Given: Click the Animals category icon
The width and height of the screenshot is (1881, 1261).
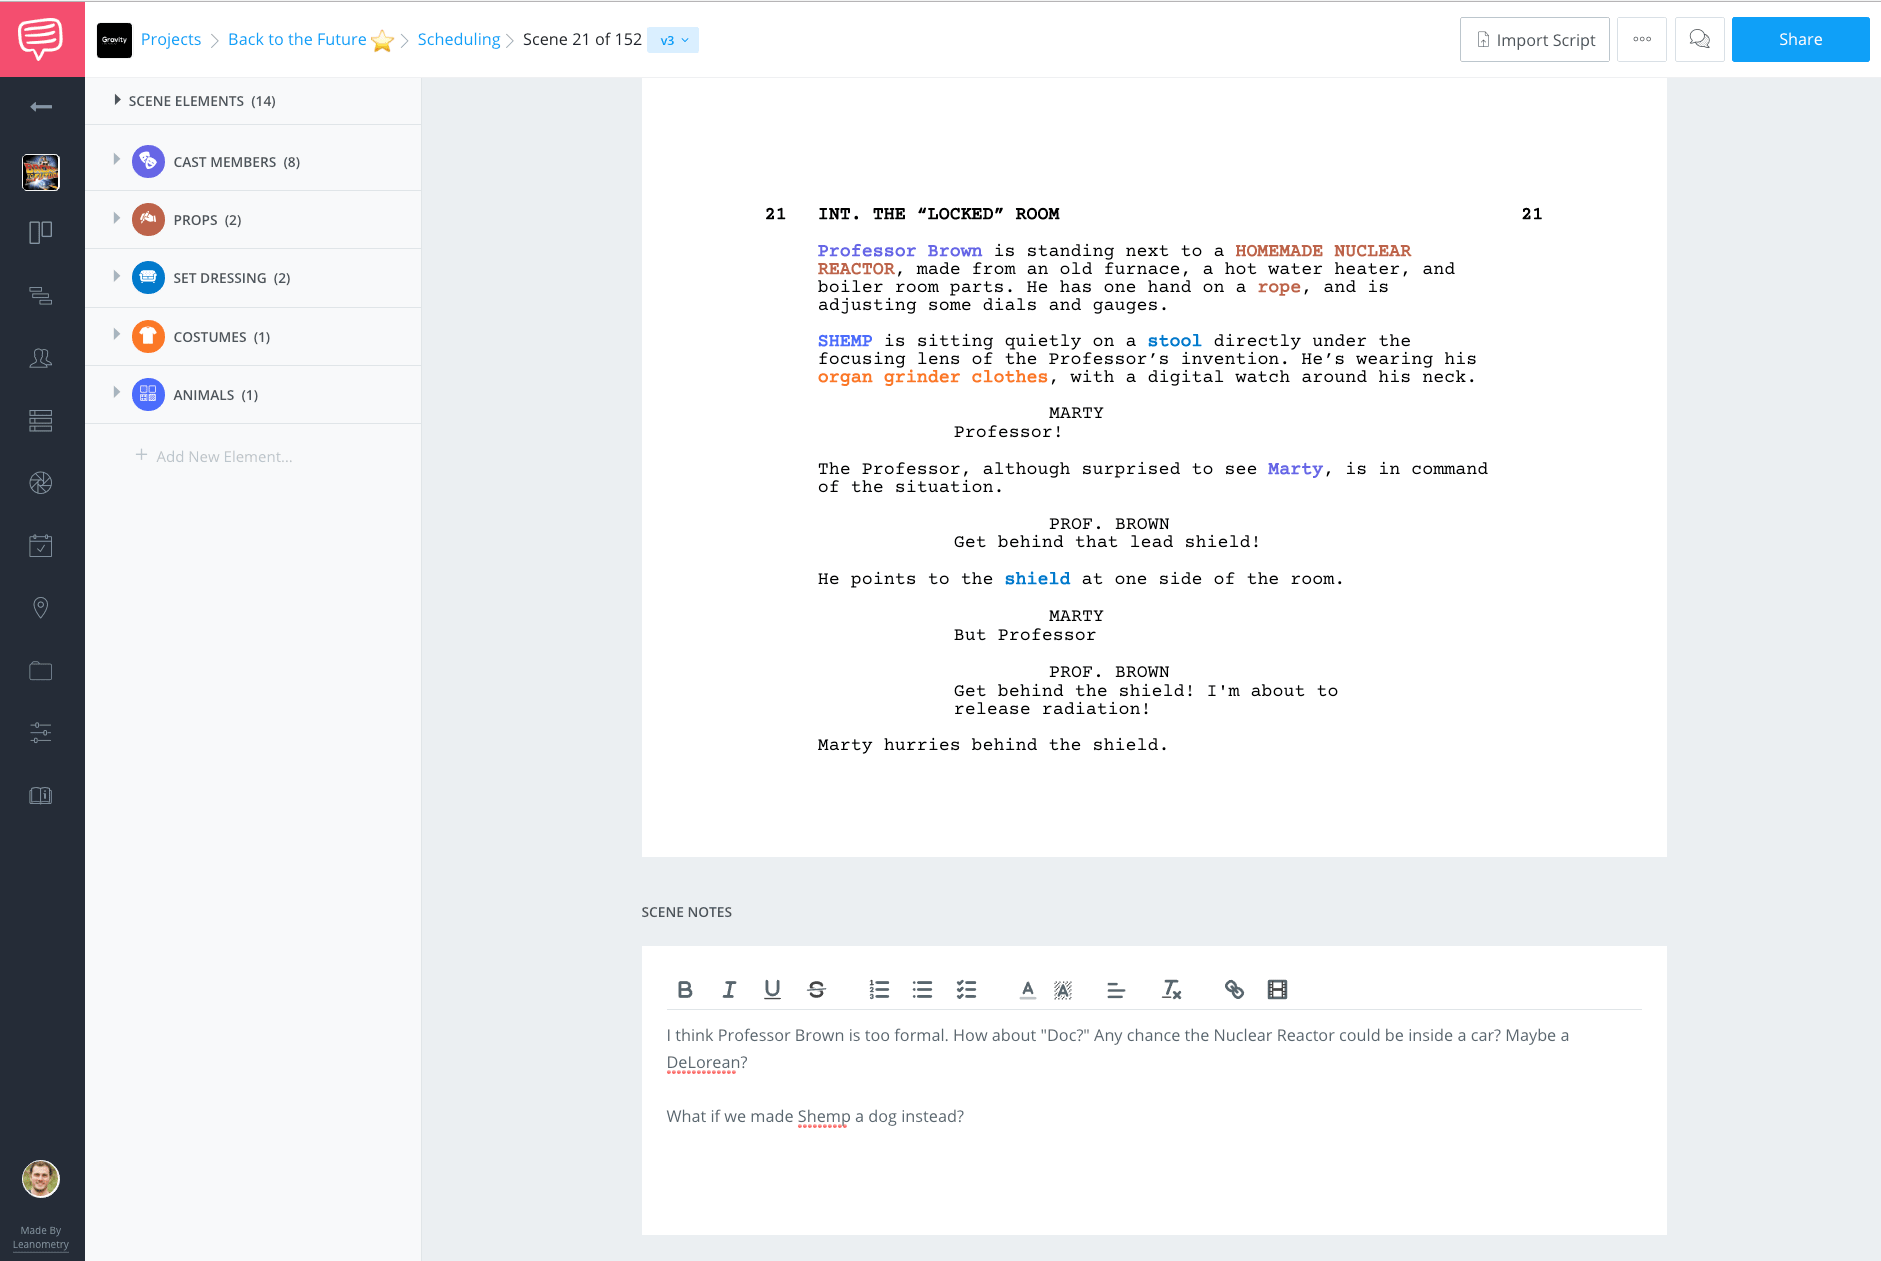Looking at the screenshot, I should (x=148, y=394).
